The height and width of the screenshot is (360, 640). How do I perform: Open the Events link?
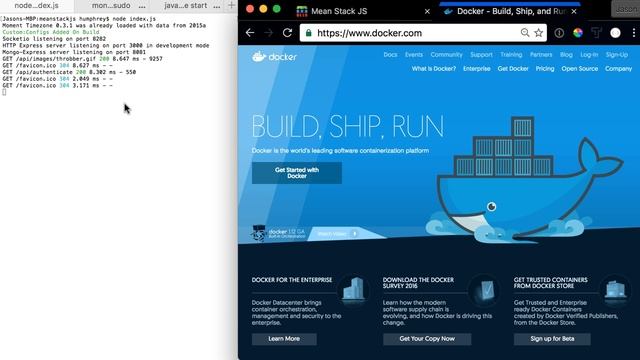(414, 55)
